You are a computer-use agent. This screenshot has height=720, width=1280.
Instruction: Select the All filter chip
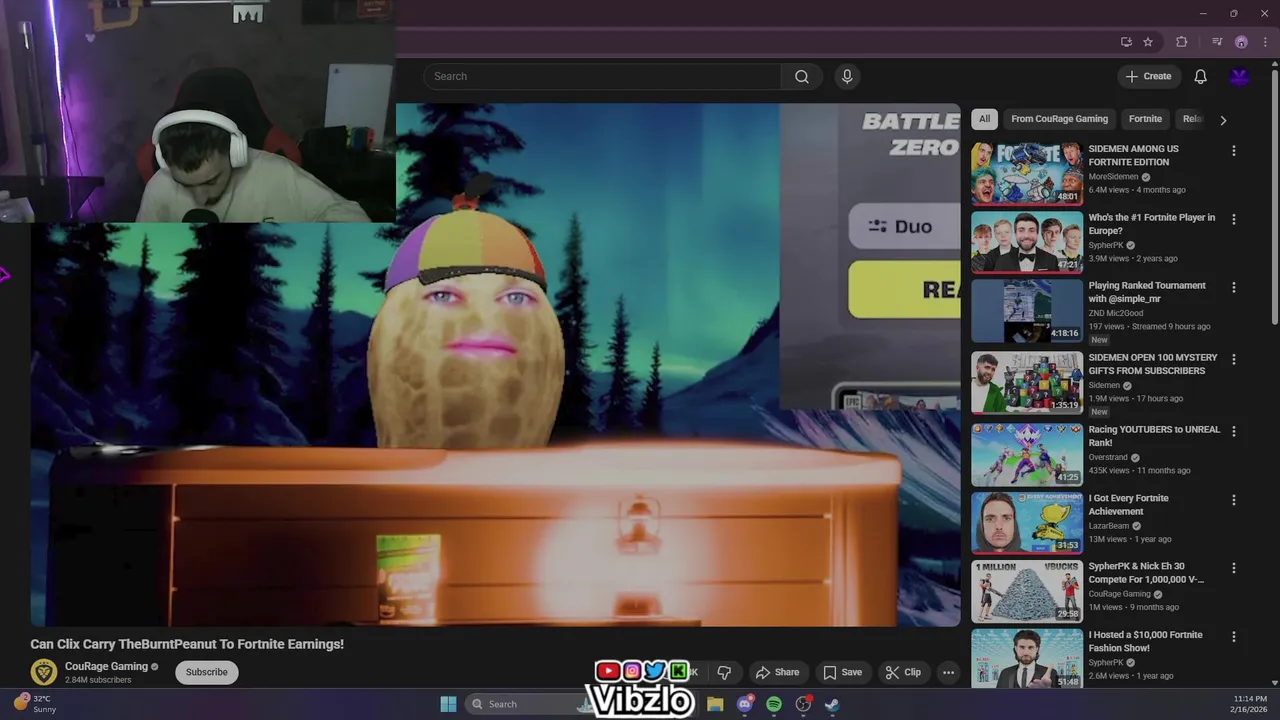(x=984, y=119)
